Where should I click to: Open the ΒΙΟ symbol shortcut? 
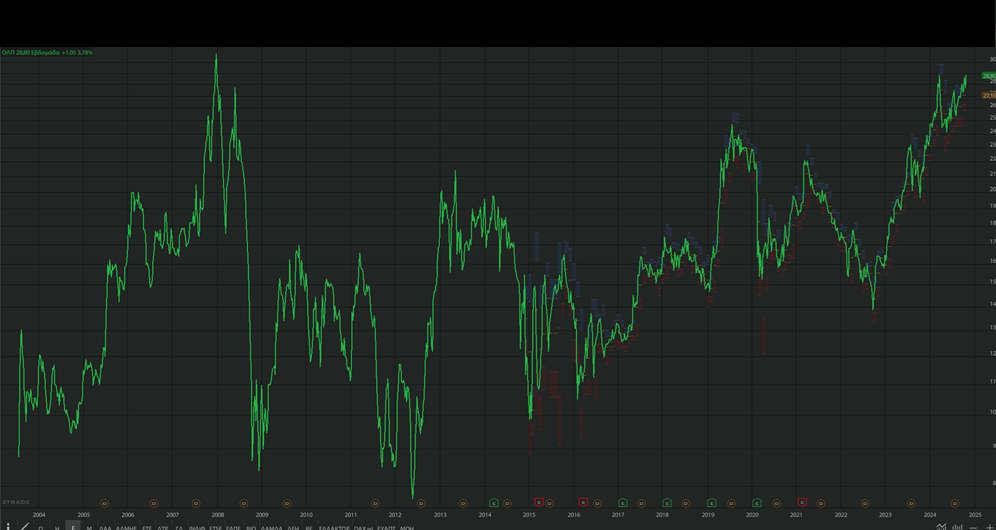point(251,527)
